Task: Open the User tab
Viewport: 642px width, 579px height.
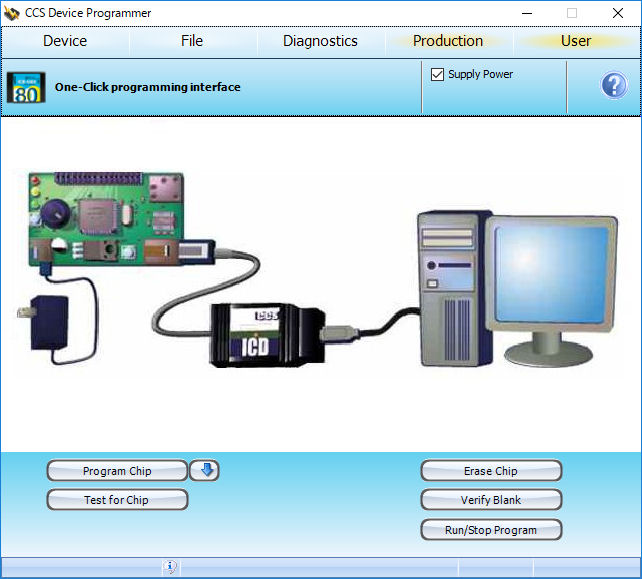Action: point(576,41)
